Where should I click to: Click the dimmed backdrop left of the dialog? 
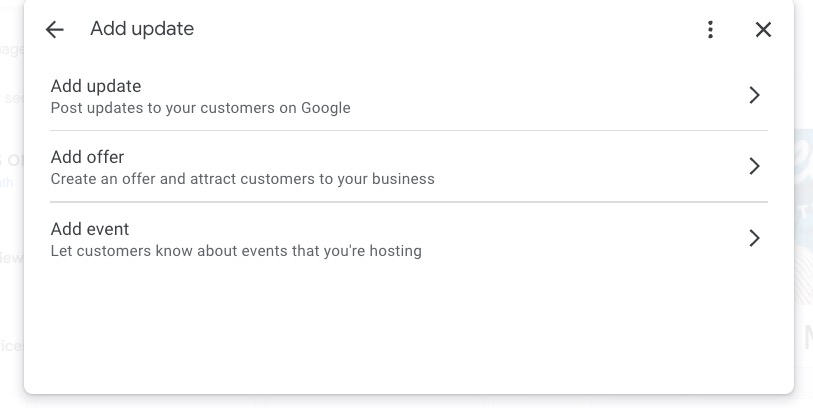10,200
